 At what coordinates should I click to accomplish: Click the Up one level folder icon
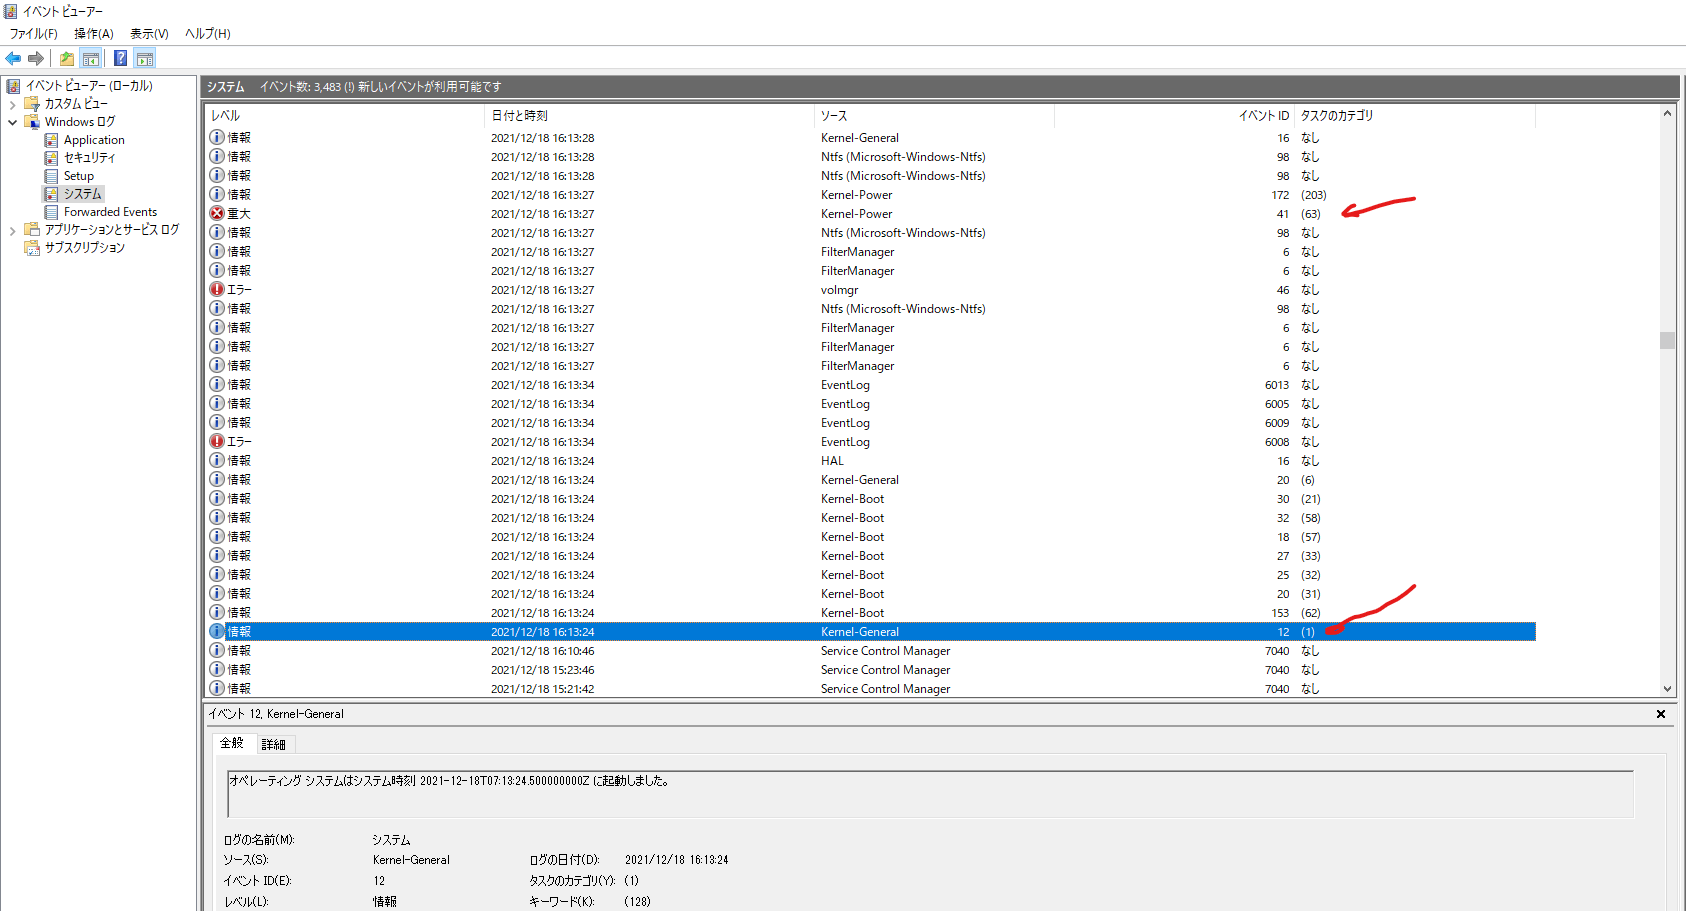pyautogui.click(x=66, y=58)
